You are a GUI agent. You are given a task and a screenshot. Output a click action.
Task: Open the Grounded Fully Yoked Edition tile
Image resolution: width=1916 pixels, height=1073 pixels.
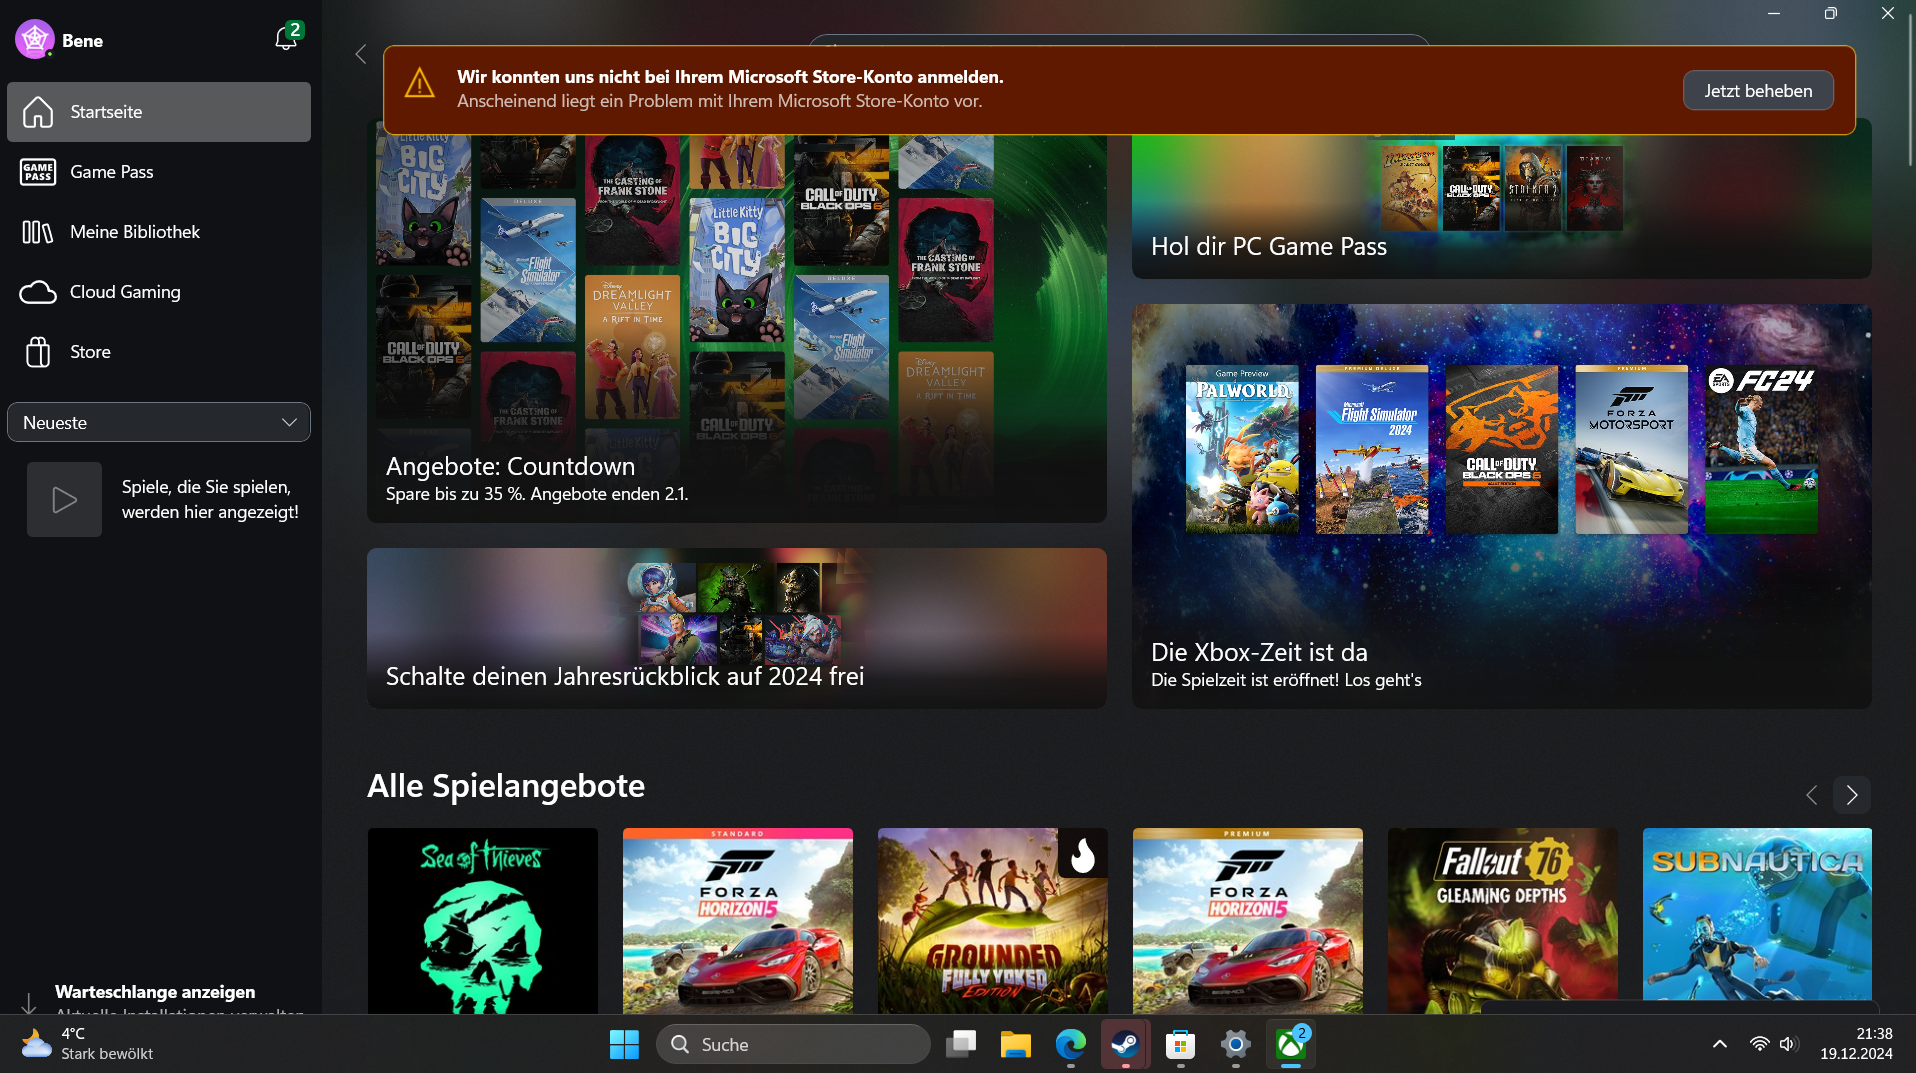[993, 921]
